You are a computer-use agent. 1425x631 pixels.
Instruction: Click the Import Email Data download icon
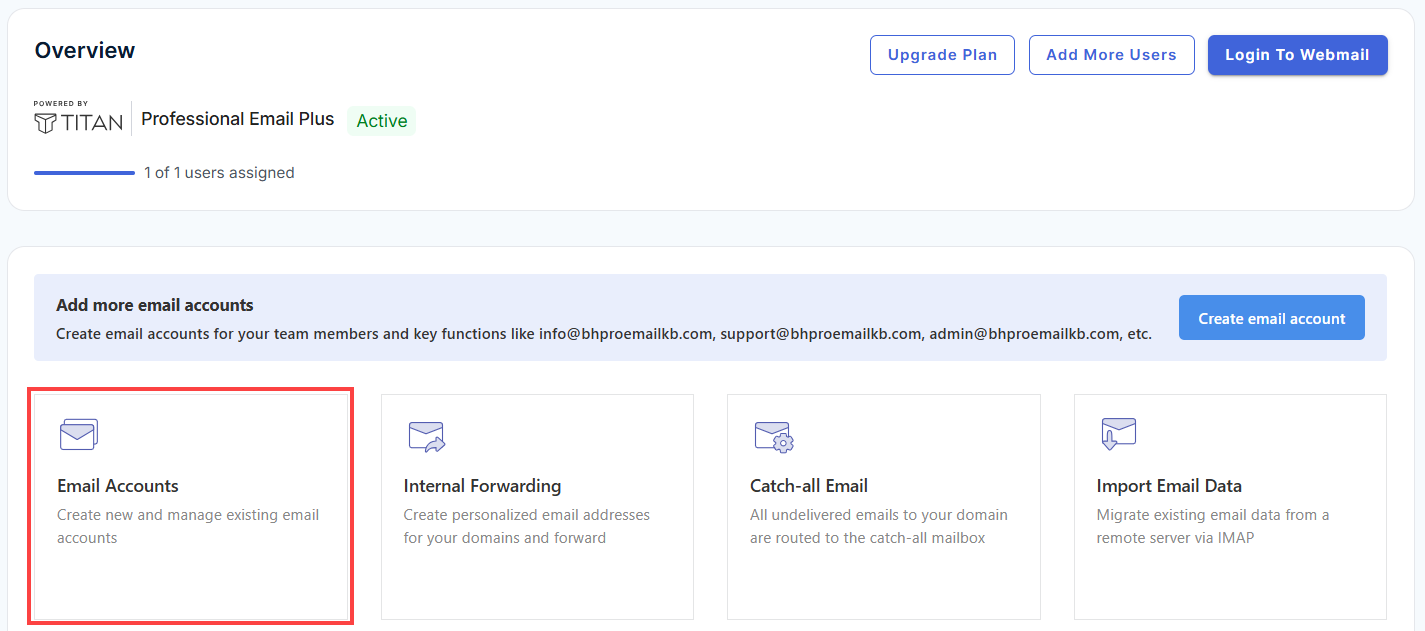click(x=1118, y=435)
